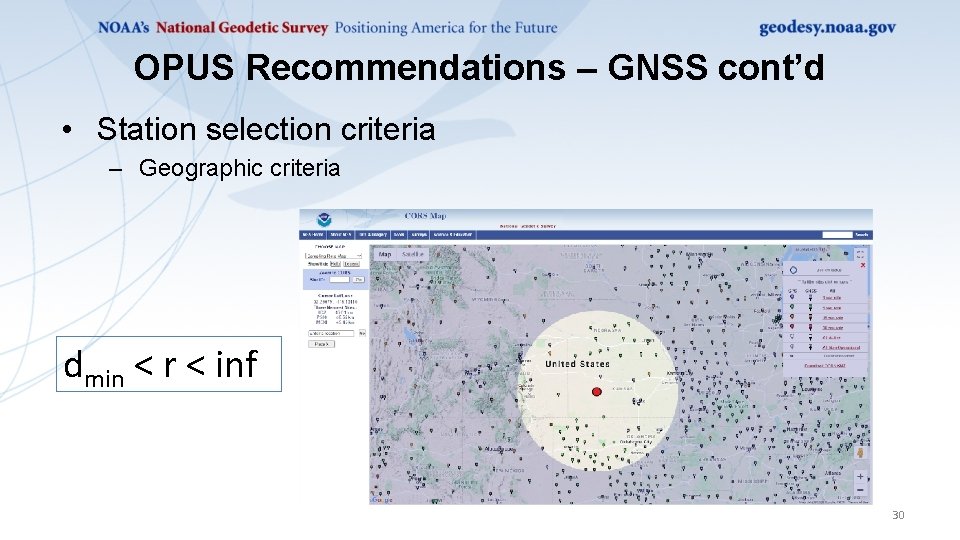Click the 'dmin < r < inf' text box

pos(169,364)
